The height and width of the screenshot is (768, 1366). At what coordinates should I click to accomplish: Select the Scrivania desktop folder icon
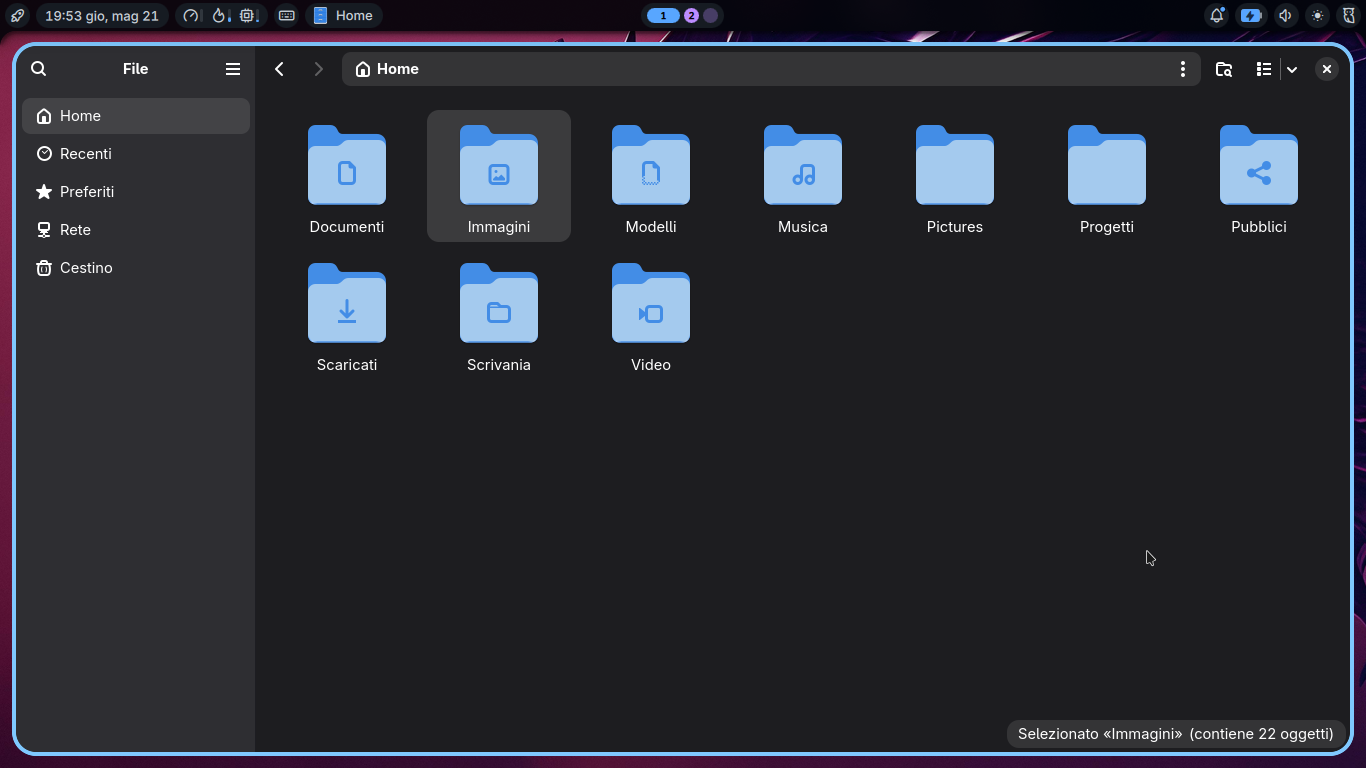[x=499, y=303]
